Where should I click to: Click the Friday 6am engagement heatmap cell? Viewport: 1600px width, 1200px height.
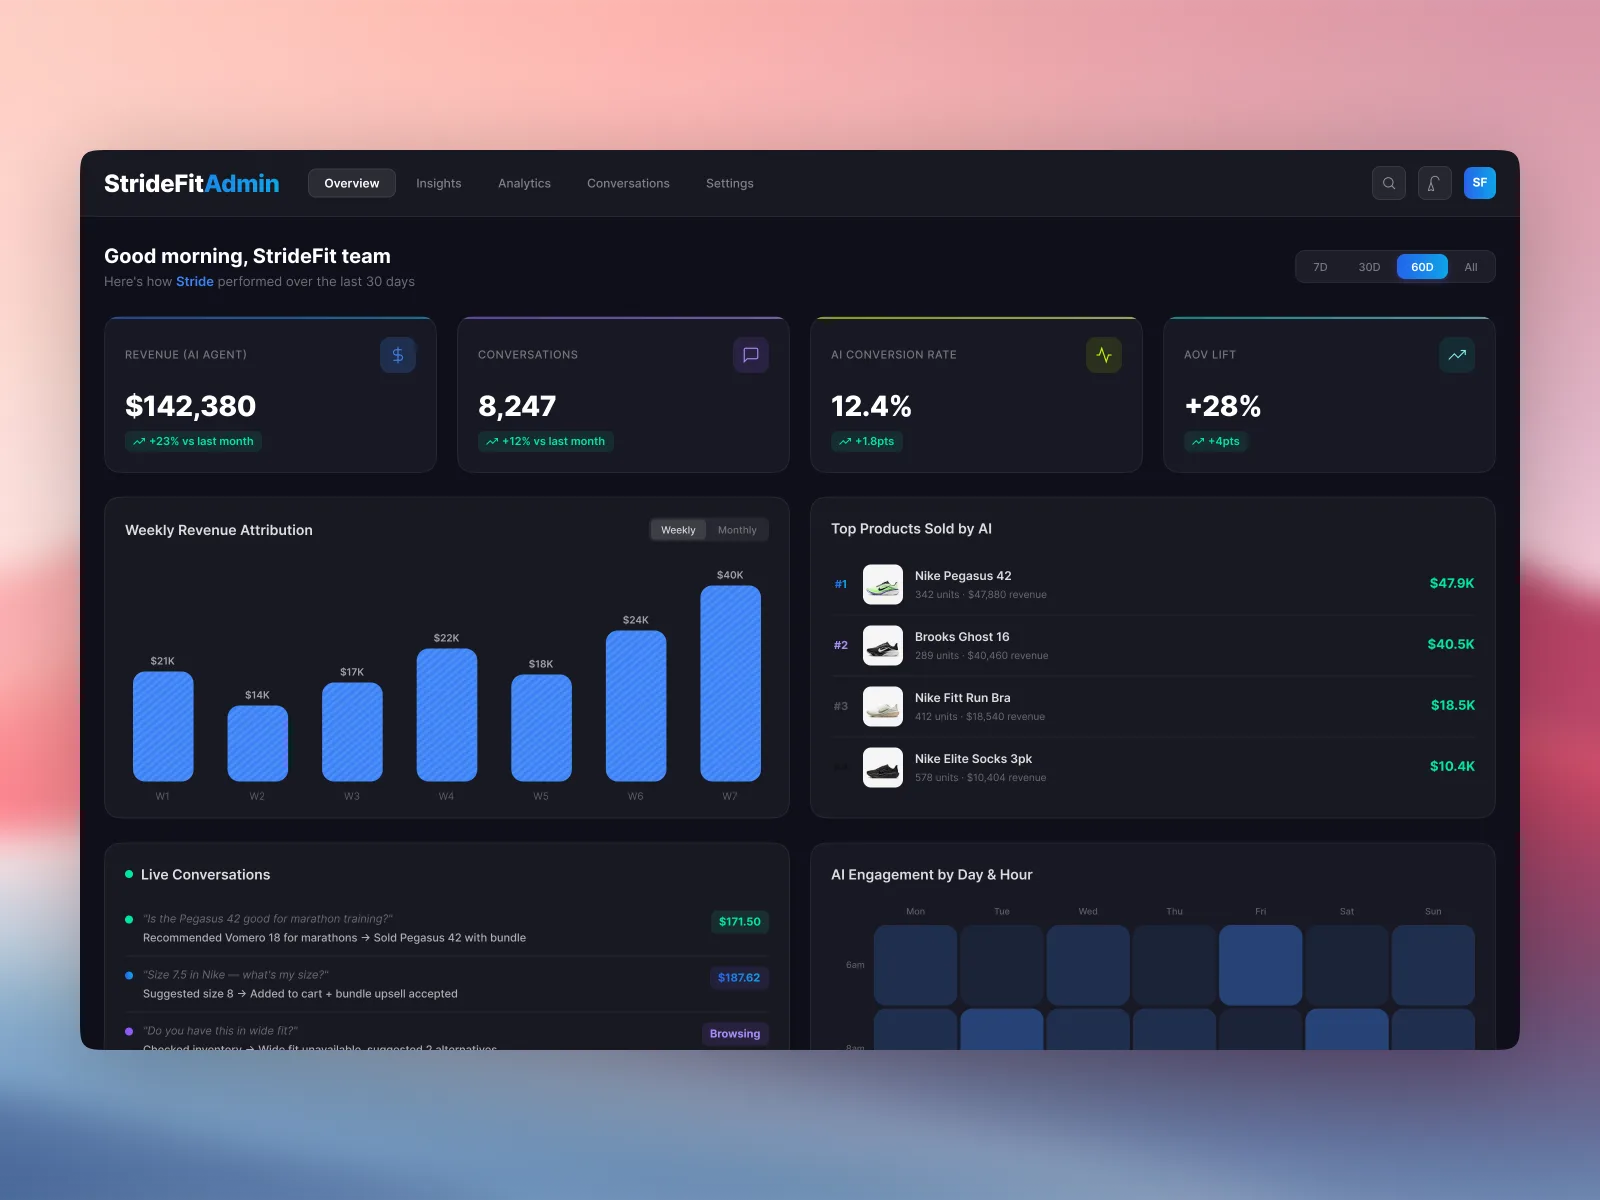[x=1261, y=965]
